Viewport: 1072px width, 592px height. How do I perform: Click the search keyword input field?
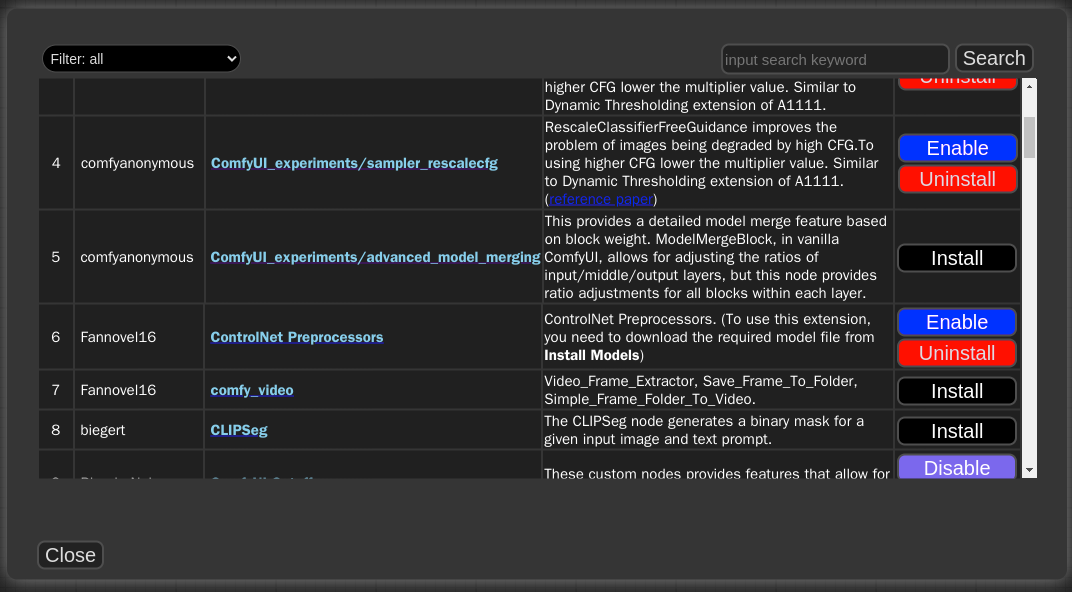tap(835, 59)
